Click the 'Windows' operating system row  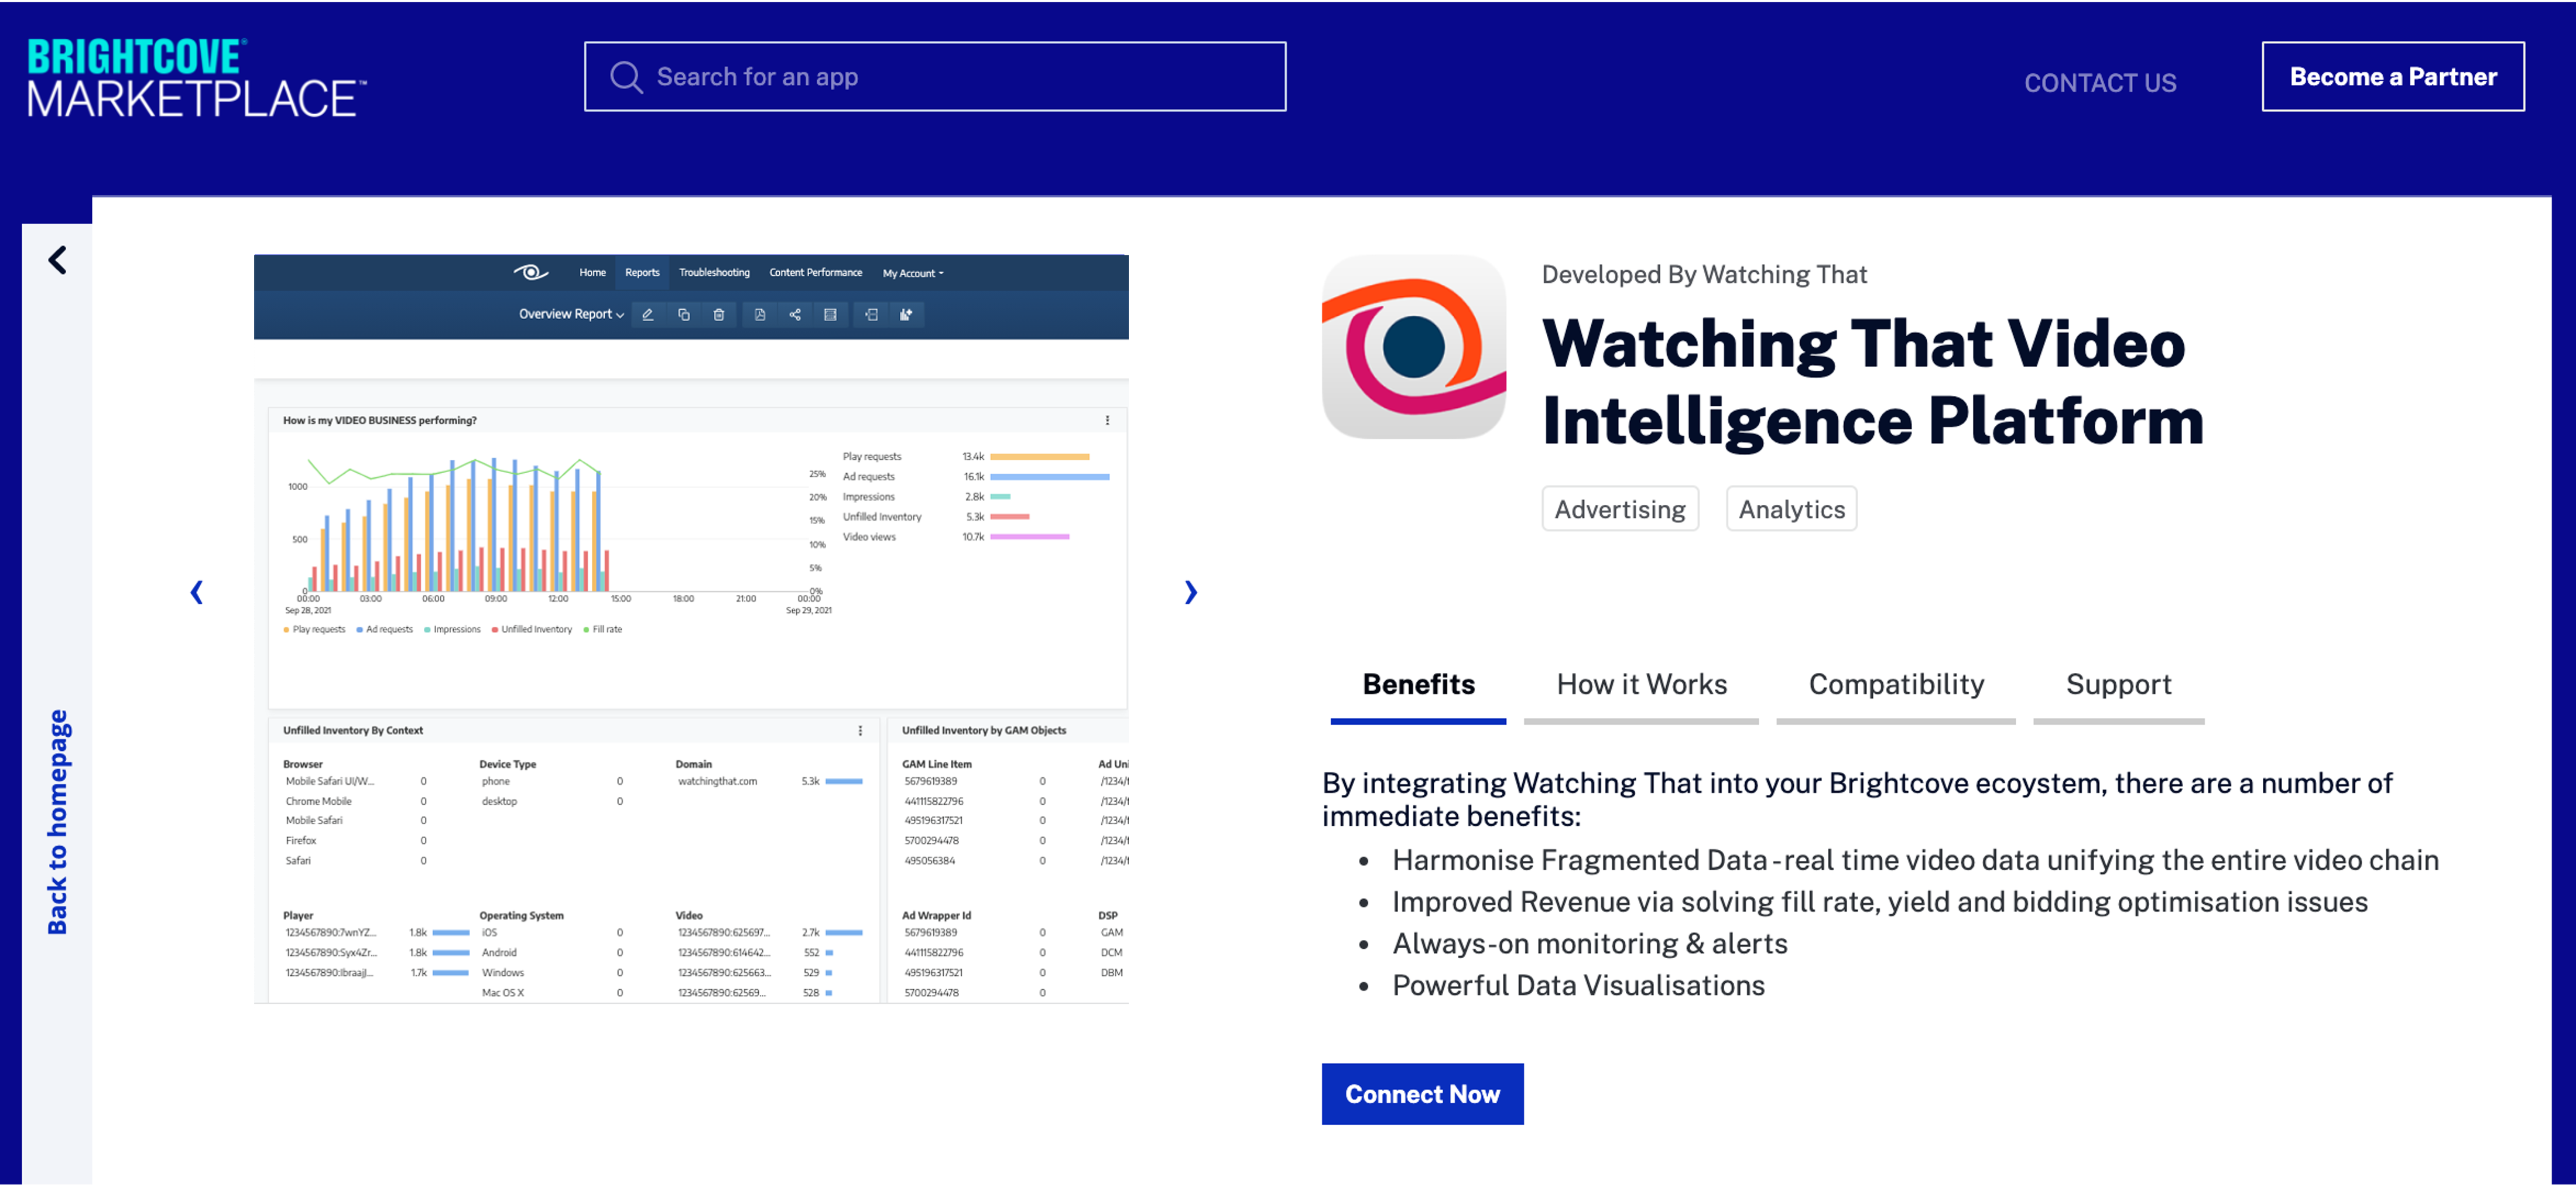551,973
